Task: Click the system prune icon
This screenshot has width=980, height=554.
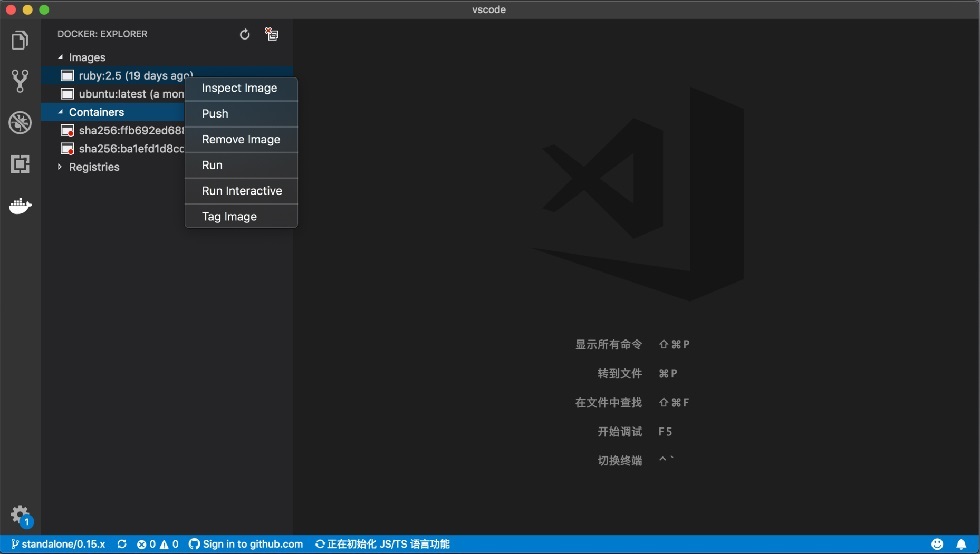Action: pos(271,34)
